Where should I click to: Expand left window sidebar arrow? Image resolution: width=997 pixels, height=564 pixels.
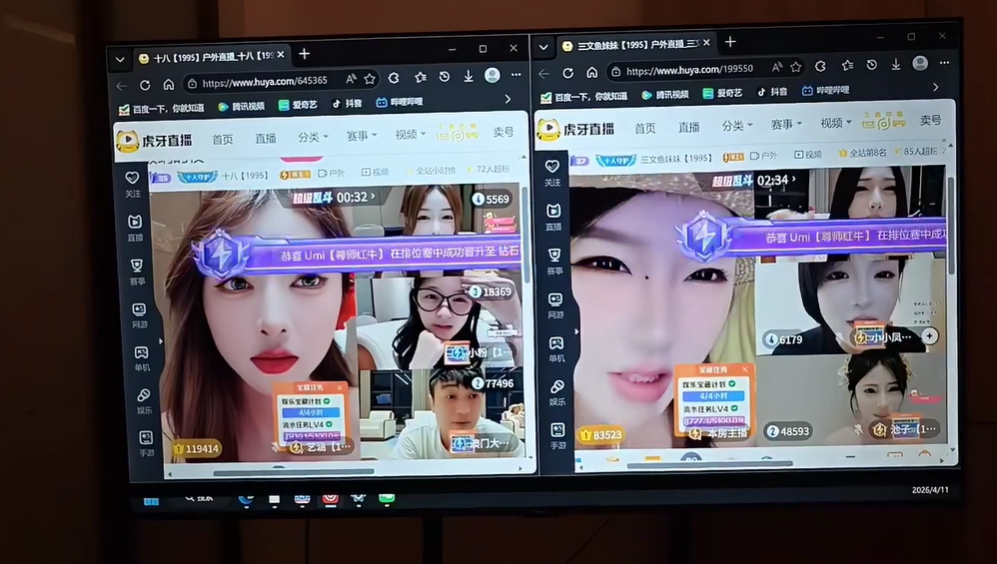[160, 341]
